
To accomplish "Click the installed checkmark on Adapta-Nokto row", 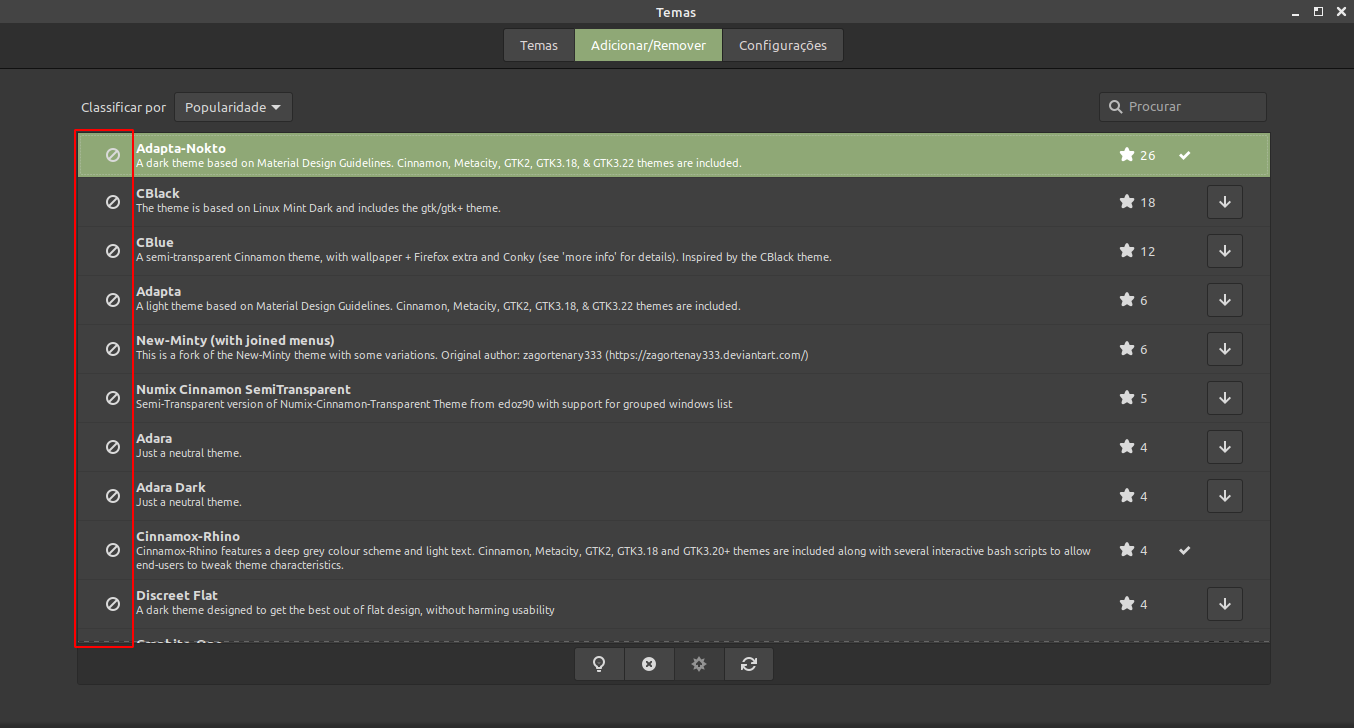I will pos(1185,155).
